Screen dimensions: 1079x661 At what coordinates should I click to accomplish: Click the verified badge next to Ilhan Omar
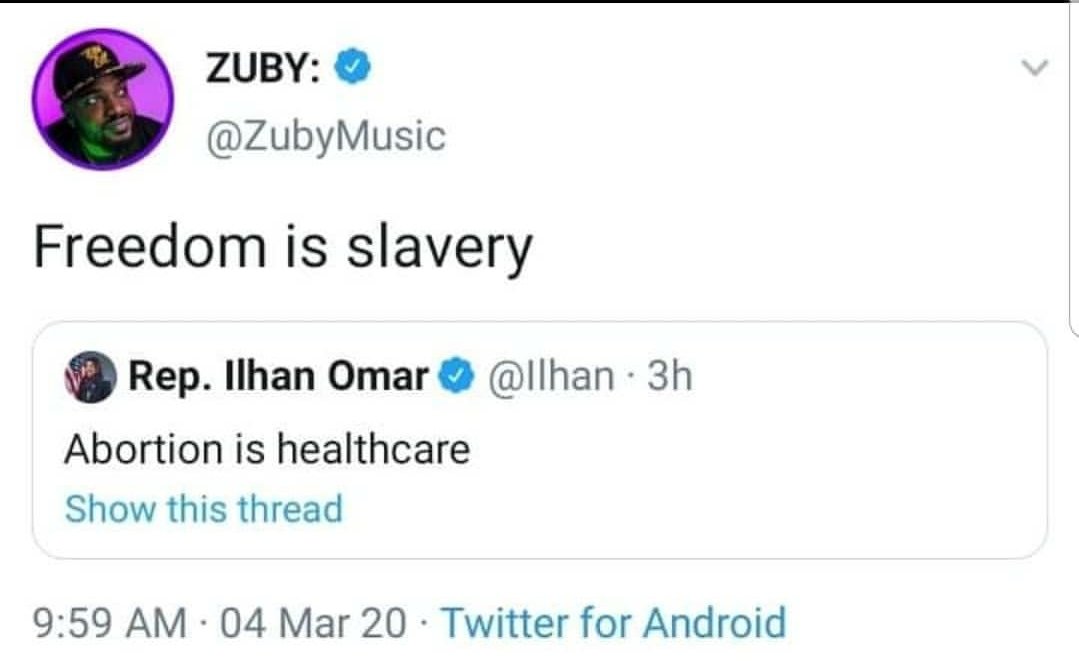click(457, 377)
